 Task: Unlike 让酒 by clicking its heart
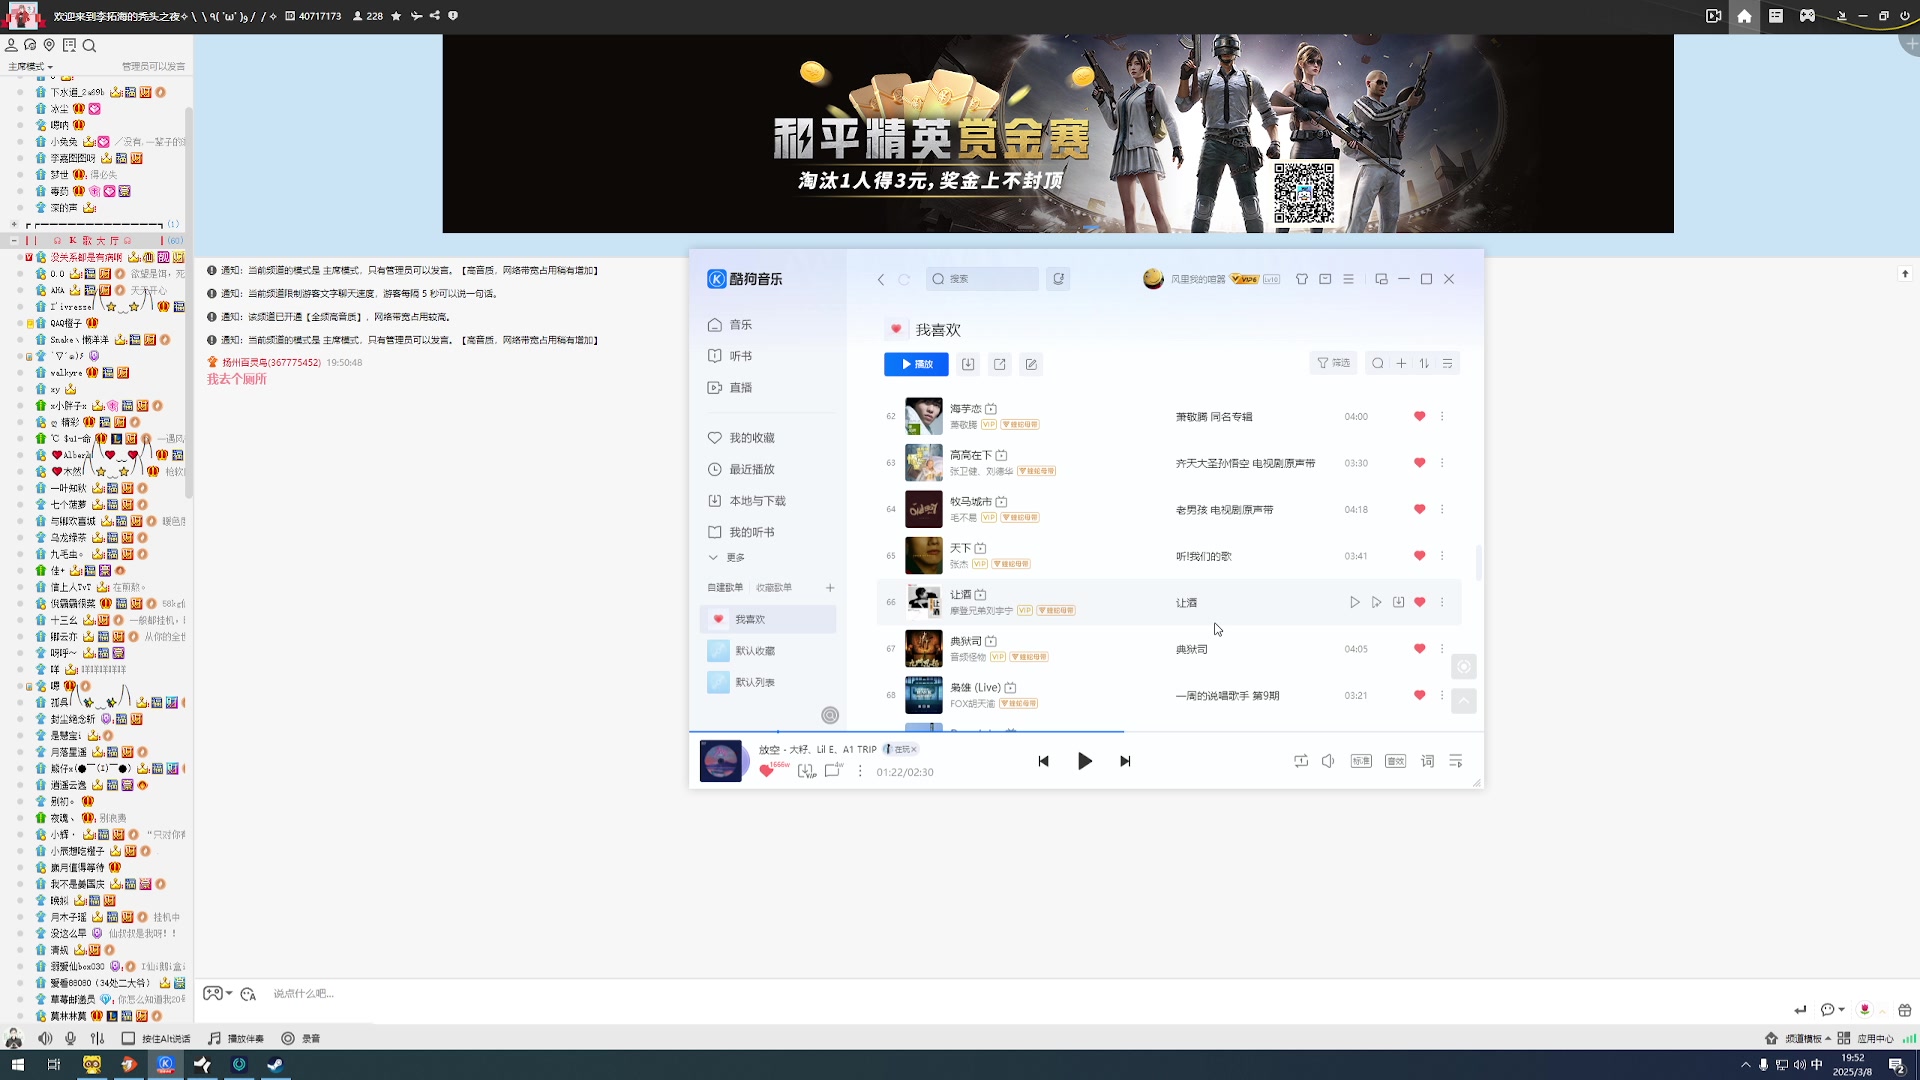[x=1419, y=602]
